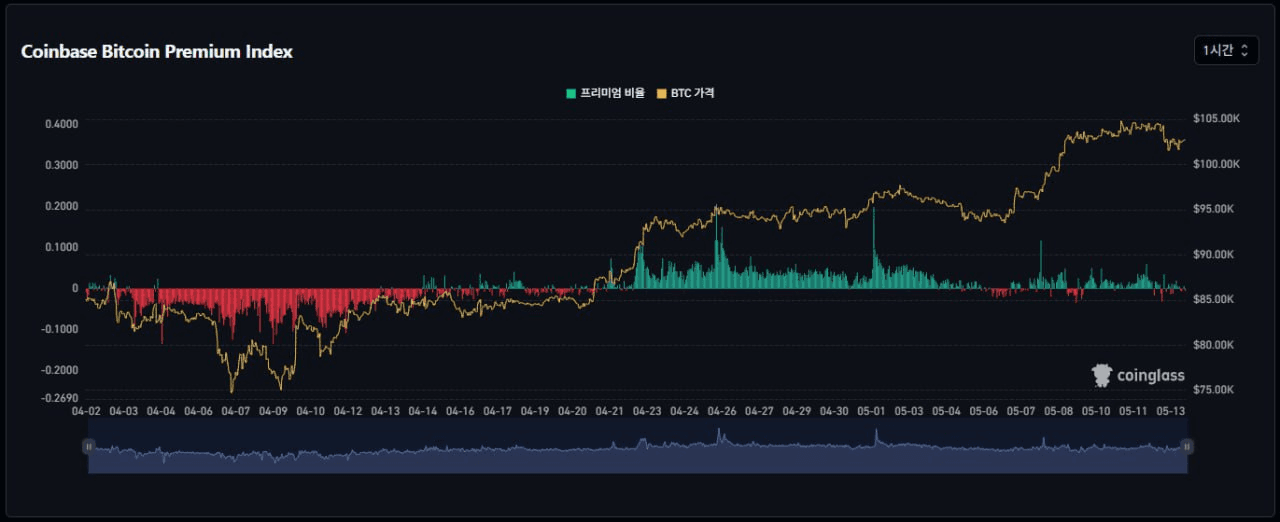Click the 05-13 date label
Screen dimensions: 1280x522
tap(1170, 411)
